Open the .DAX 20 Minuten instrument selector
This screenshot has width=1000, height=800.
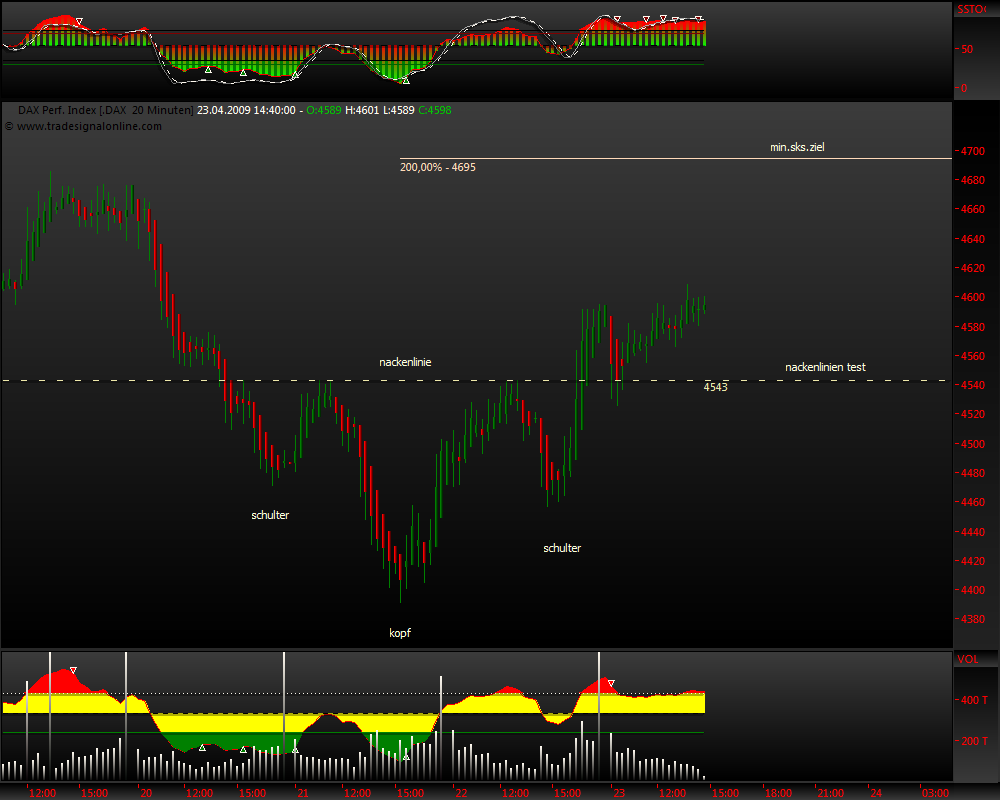138,110
